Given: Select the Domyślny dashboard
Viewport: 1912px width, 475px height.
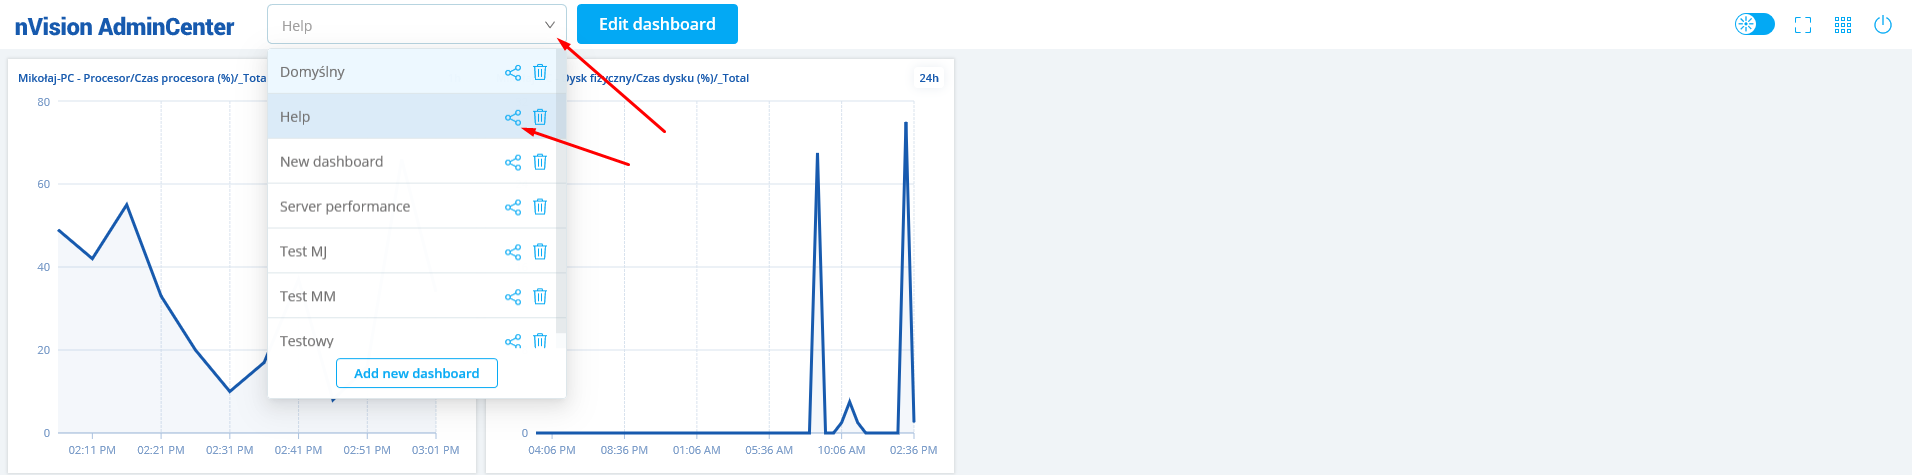Looking at the screenshot, I should 312,72.
